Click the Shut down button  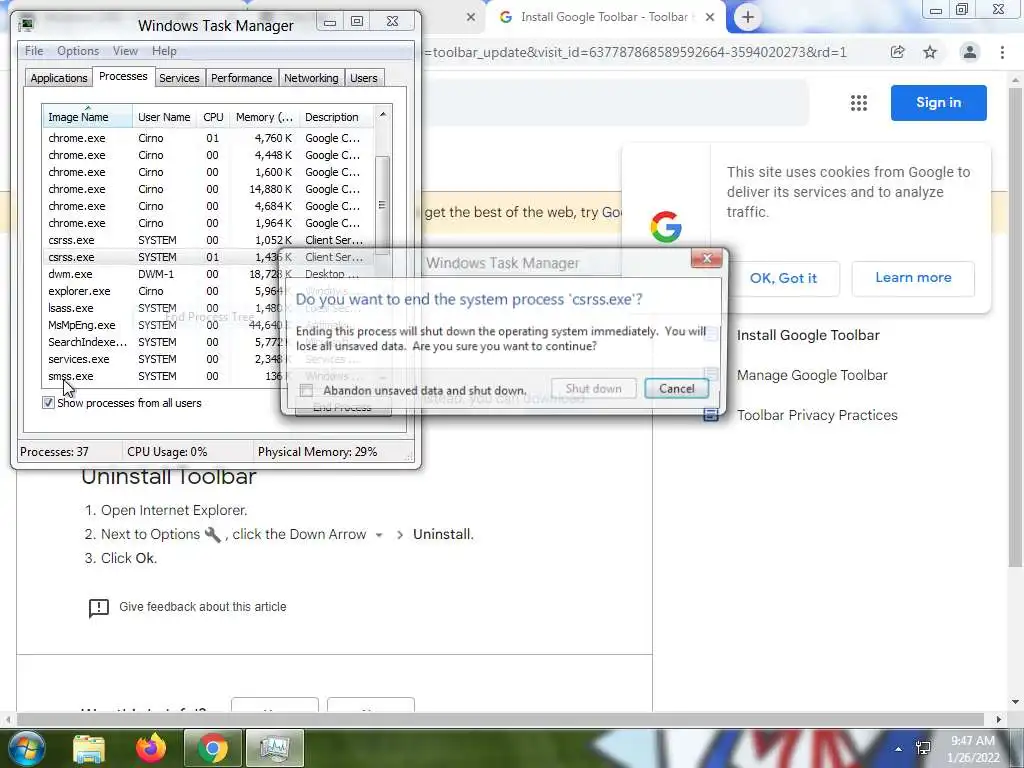pyautogui.click(x=594, y=389)
